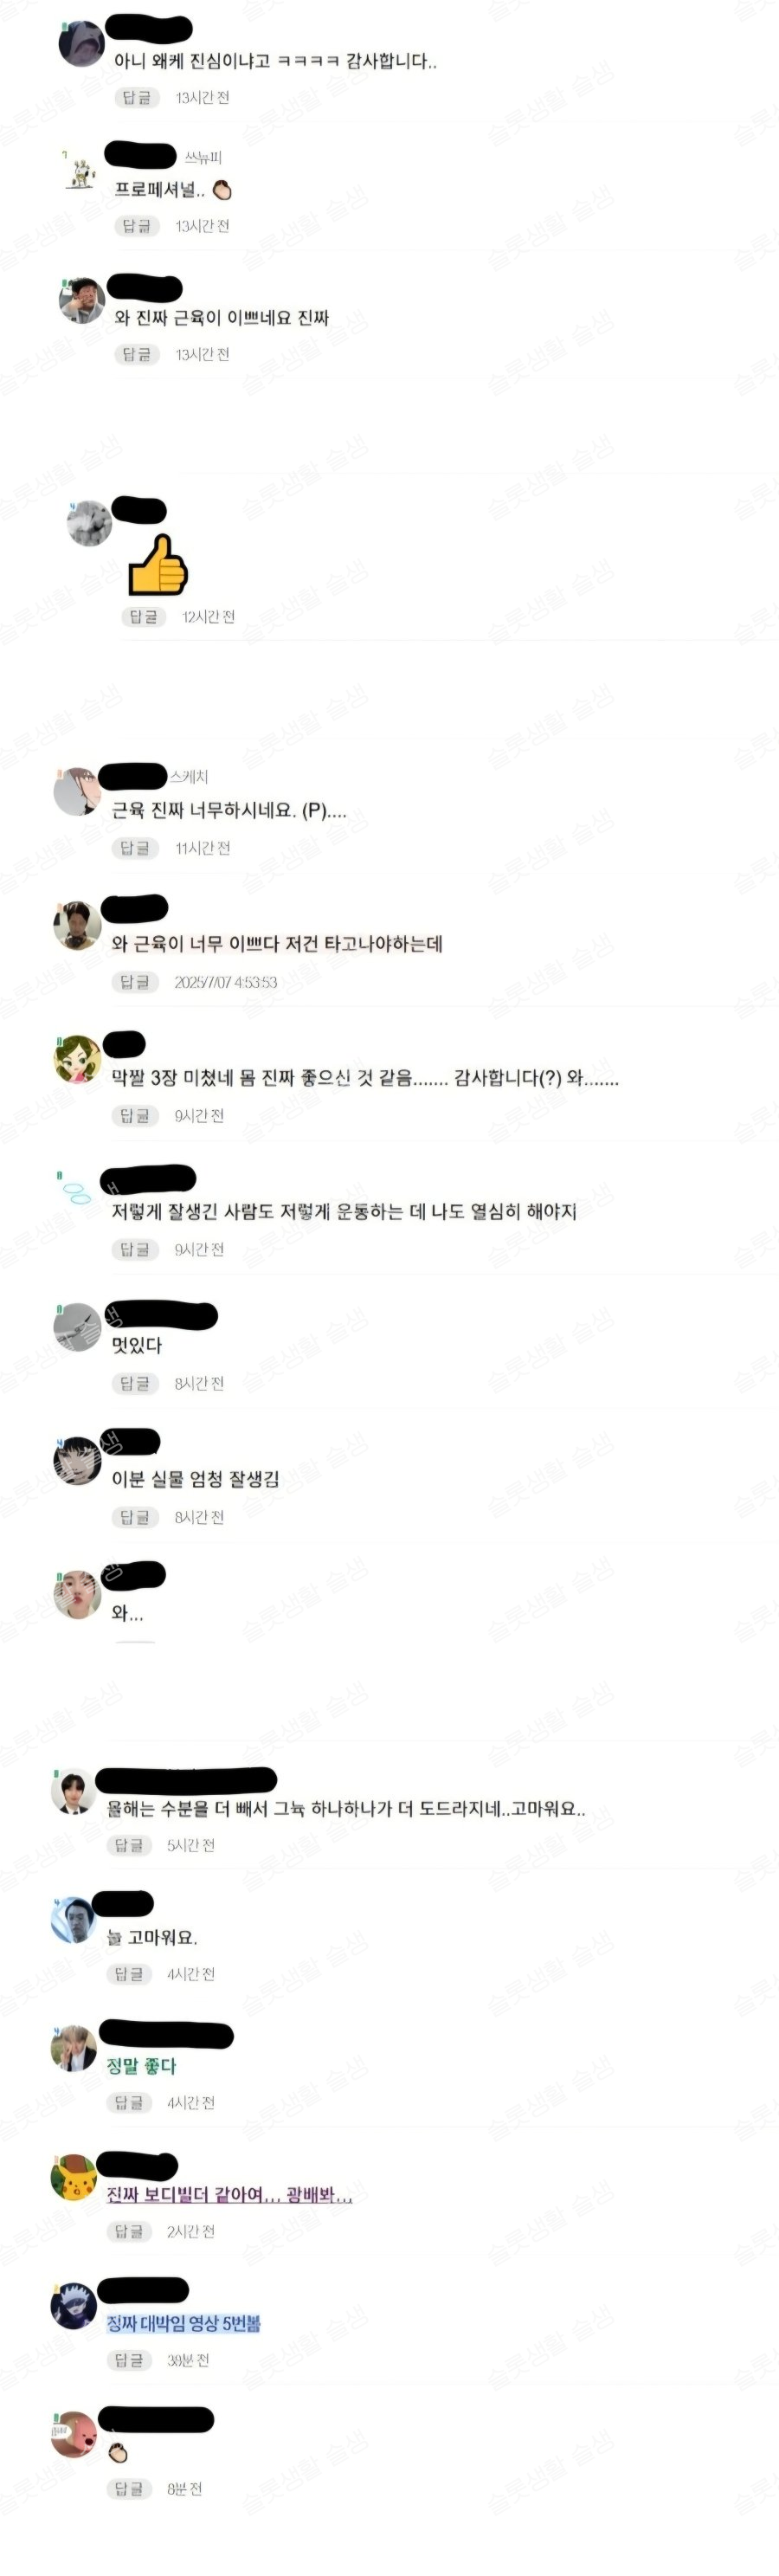
Task: Click the reply button on the 8분 전 comment
Action: click(x=129, y=2489)
